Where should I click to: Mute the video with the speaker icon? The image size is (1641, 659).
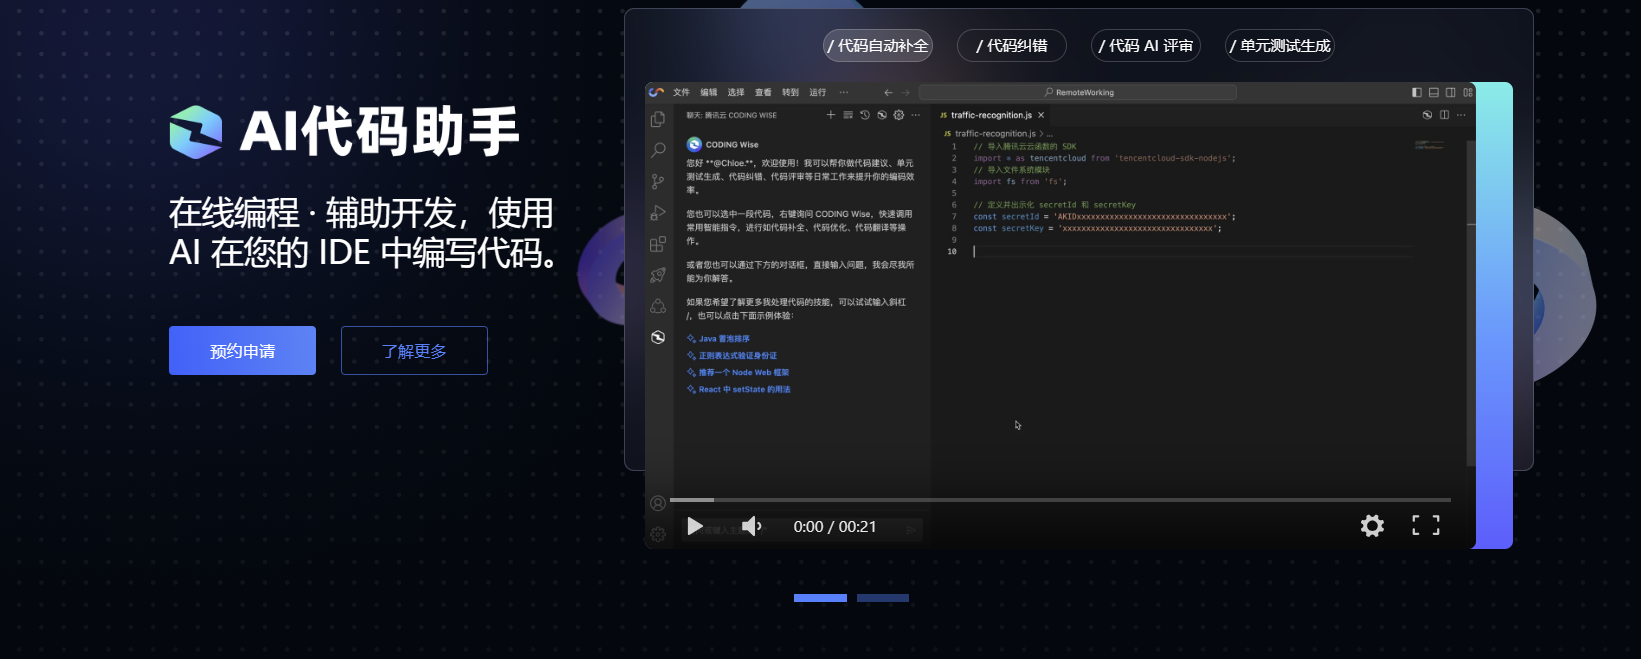pos(751,526)
